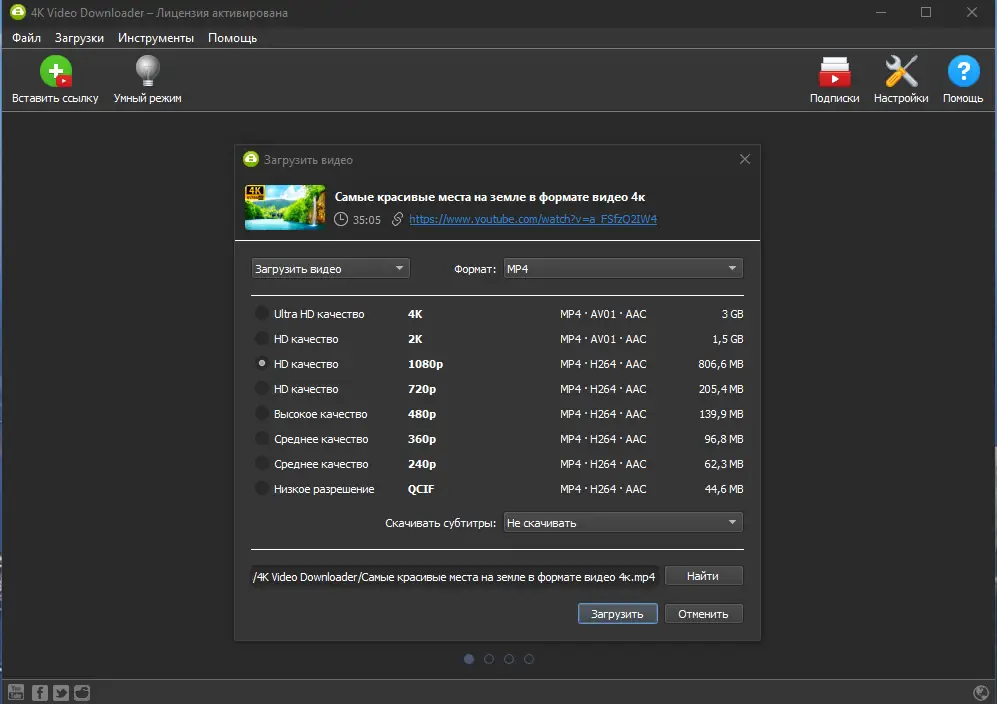This screenshot has height=704, width=997.
Task: Click the green app logo in the dialog title
Action: coord(251,159)
